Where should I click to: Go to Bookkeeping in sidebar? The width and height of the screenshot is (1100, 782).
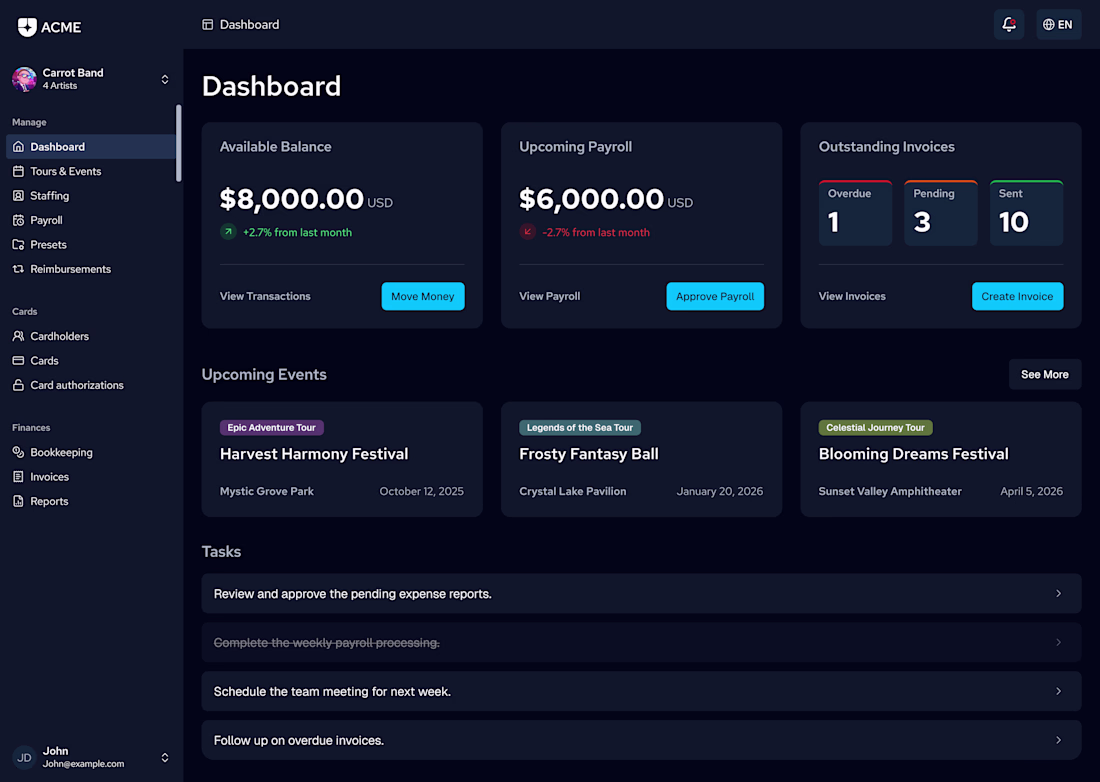[x=90, y=452]
